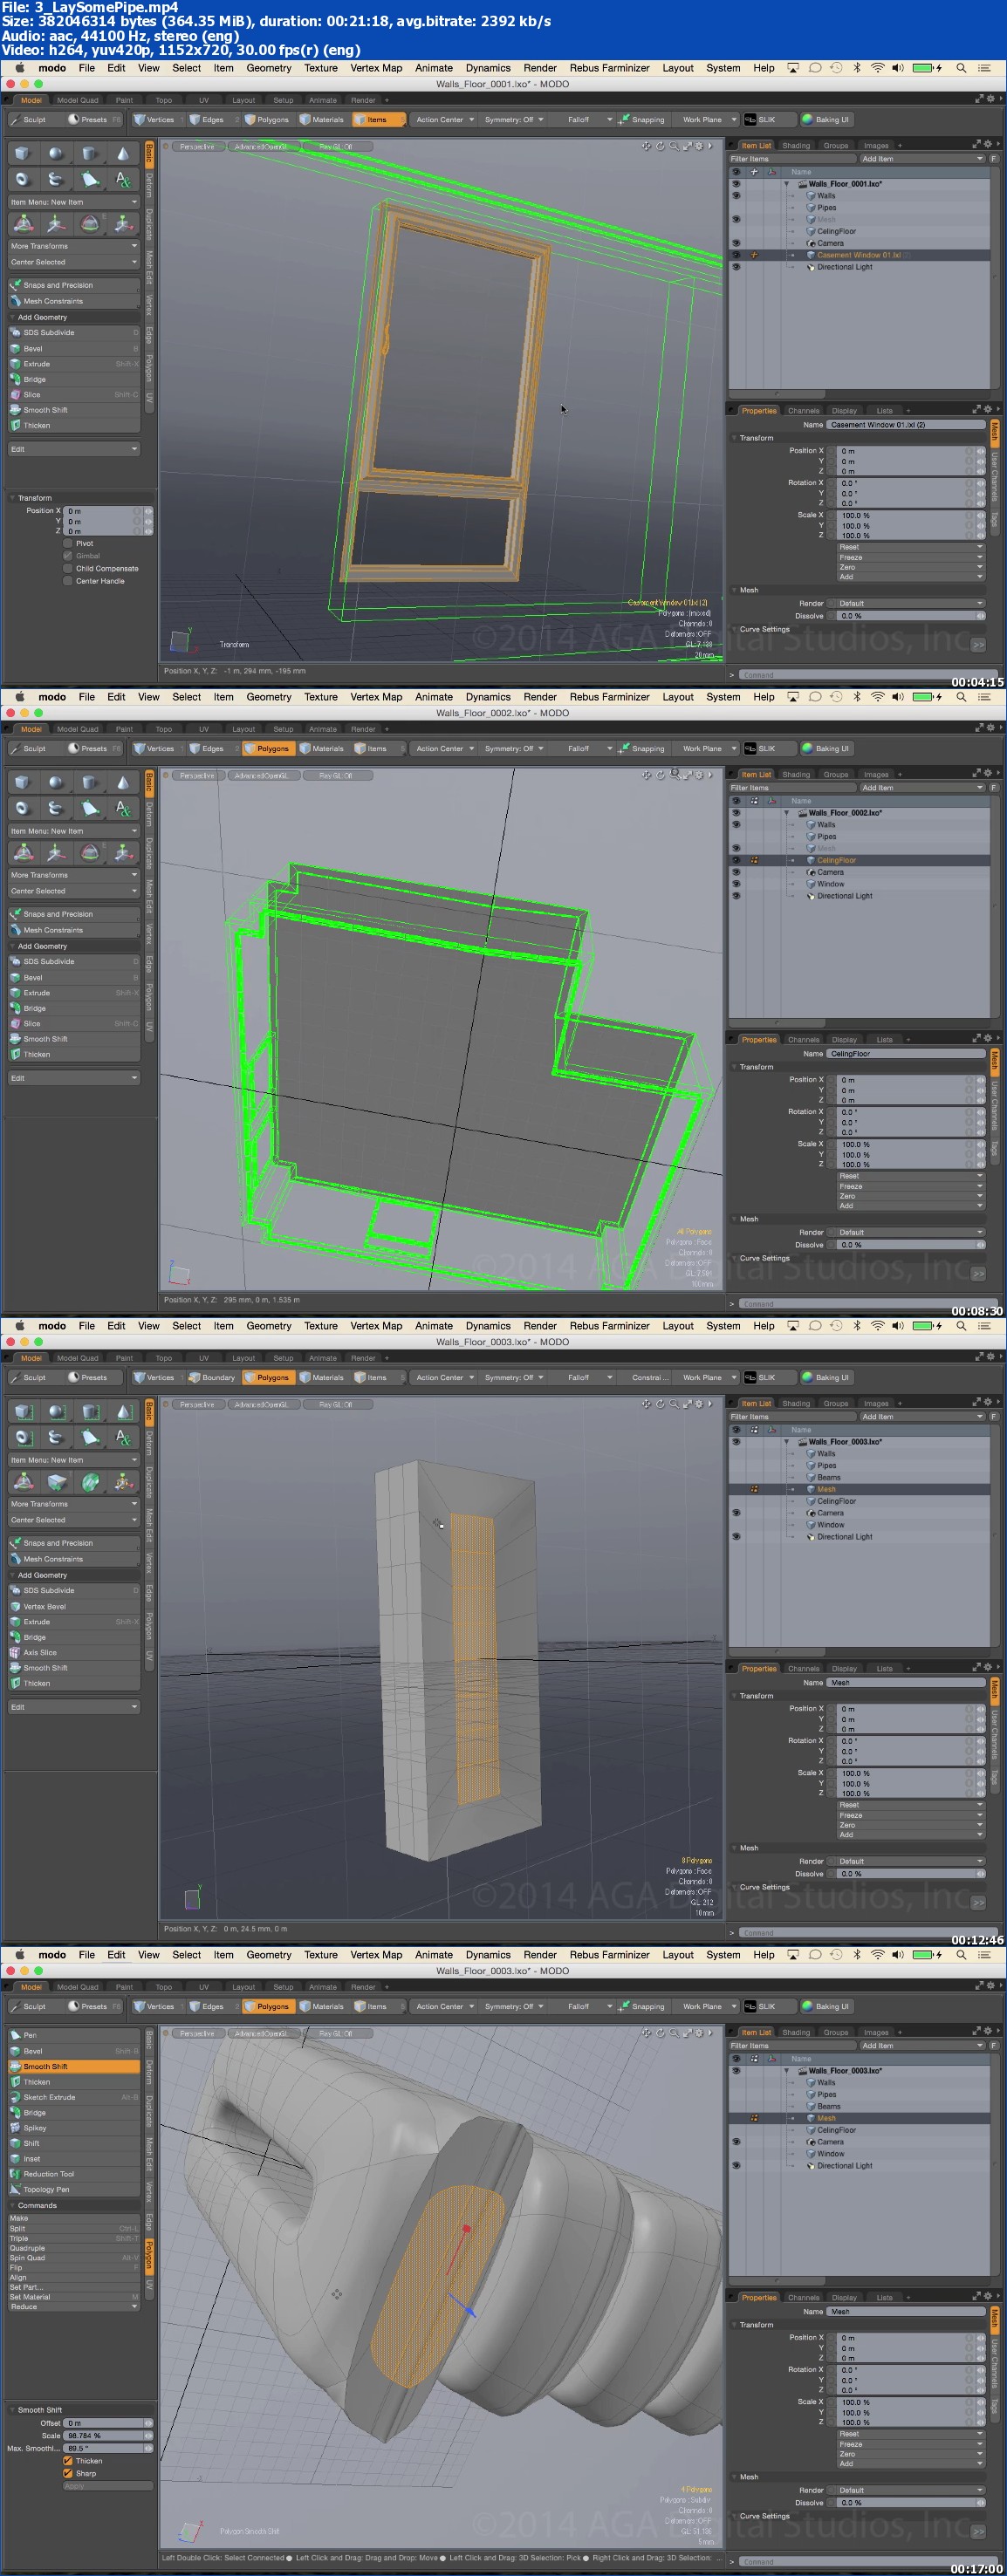Pick the torus primitive in 00:04:15 frame

click(22, 179)
